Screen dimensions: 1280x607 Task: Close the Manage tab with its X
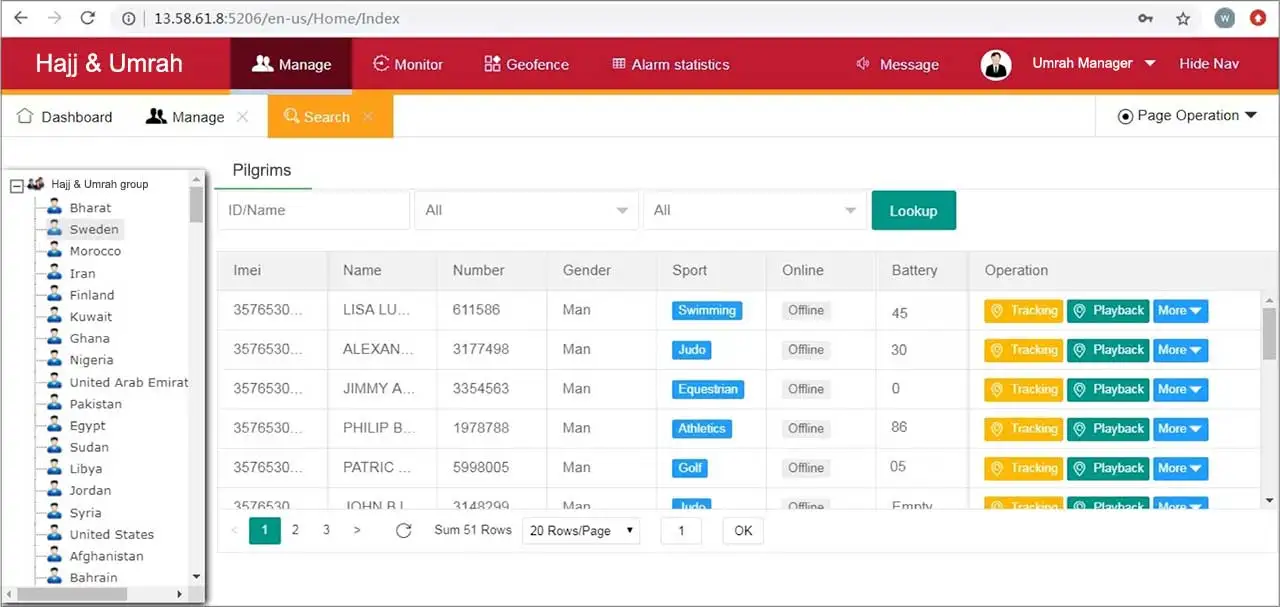click(242, 117)
